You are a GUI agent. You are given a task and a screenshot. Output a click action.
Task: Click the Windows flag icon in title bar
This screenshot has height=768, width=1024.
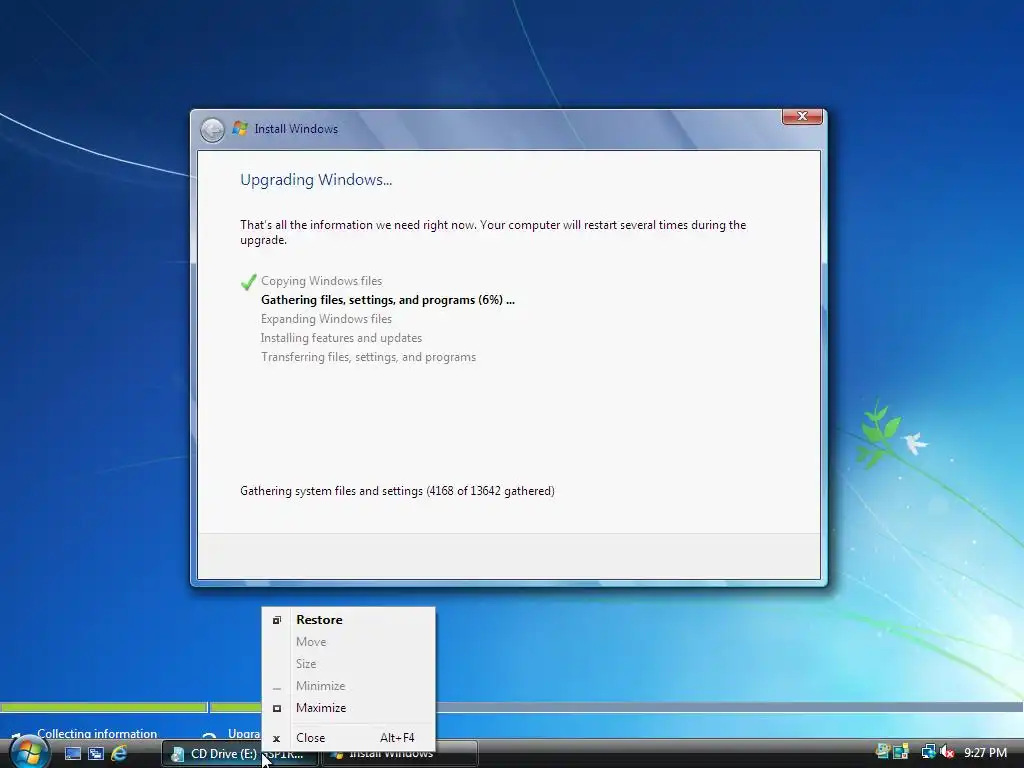(x=240, y=129)
